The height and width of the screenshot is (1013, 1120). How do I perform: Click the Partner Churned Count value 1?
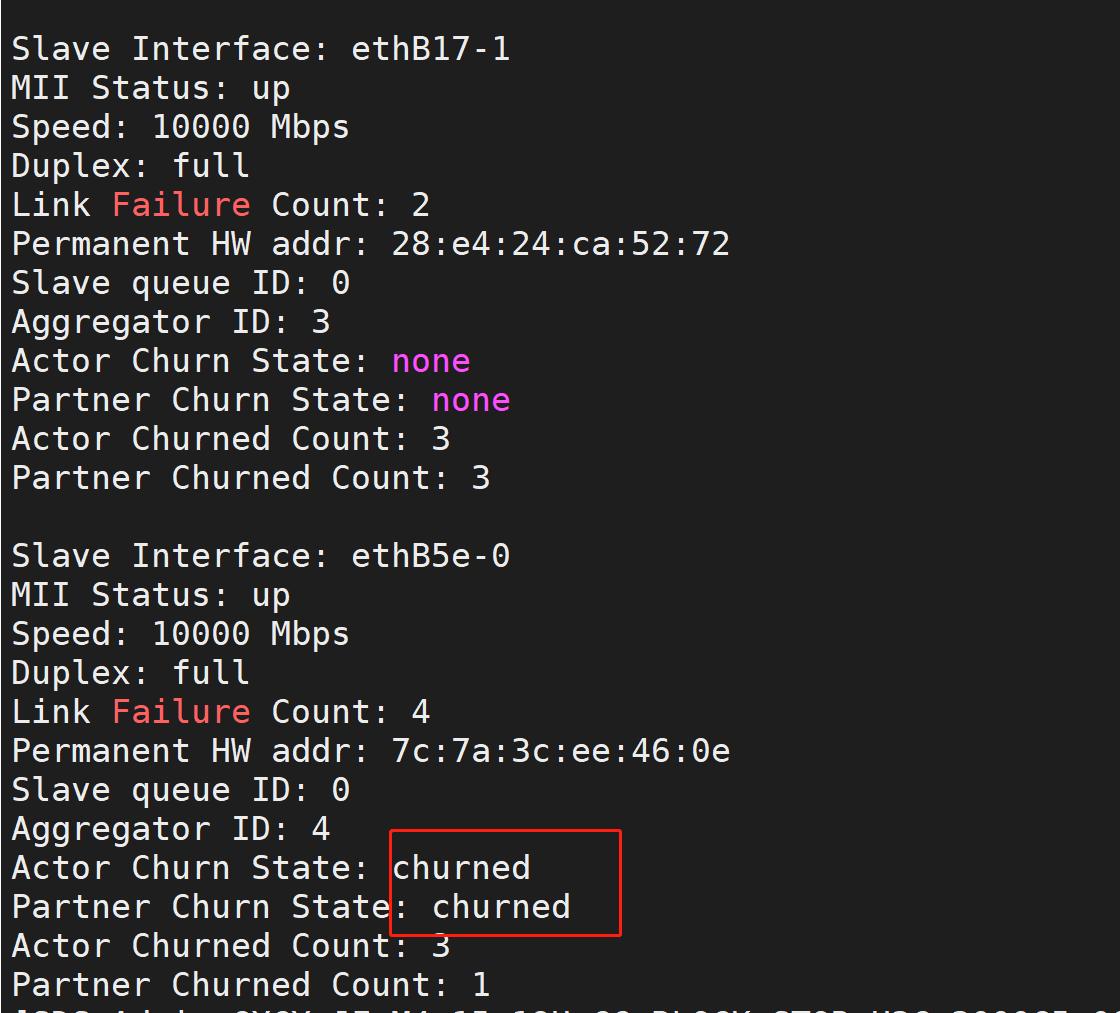click(481, 985)
